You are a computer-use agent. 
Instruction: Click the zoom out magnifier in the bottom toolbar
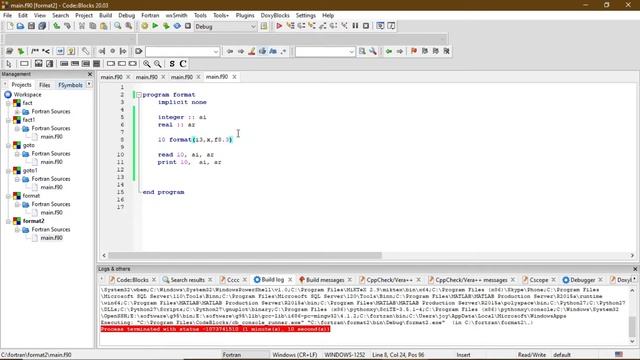pos(158,64)
